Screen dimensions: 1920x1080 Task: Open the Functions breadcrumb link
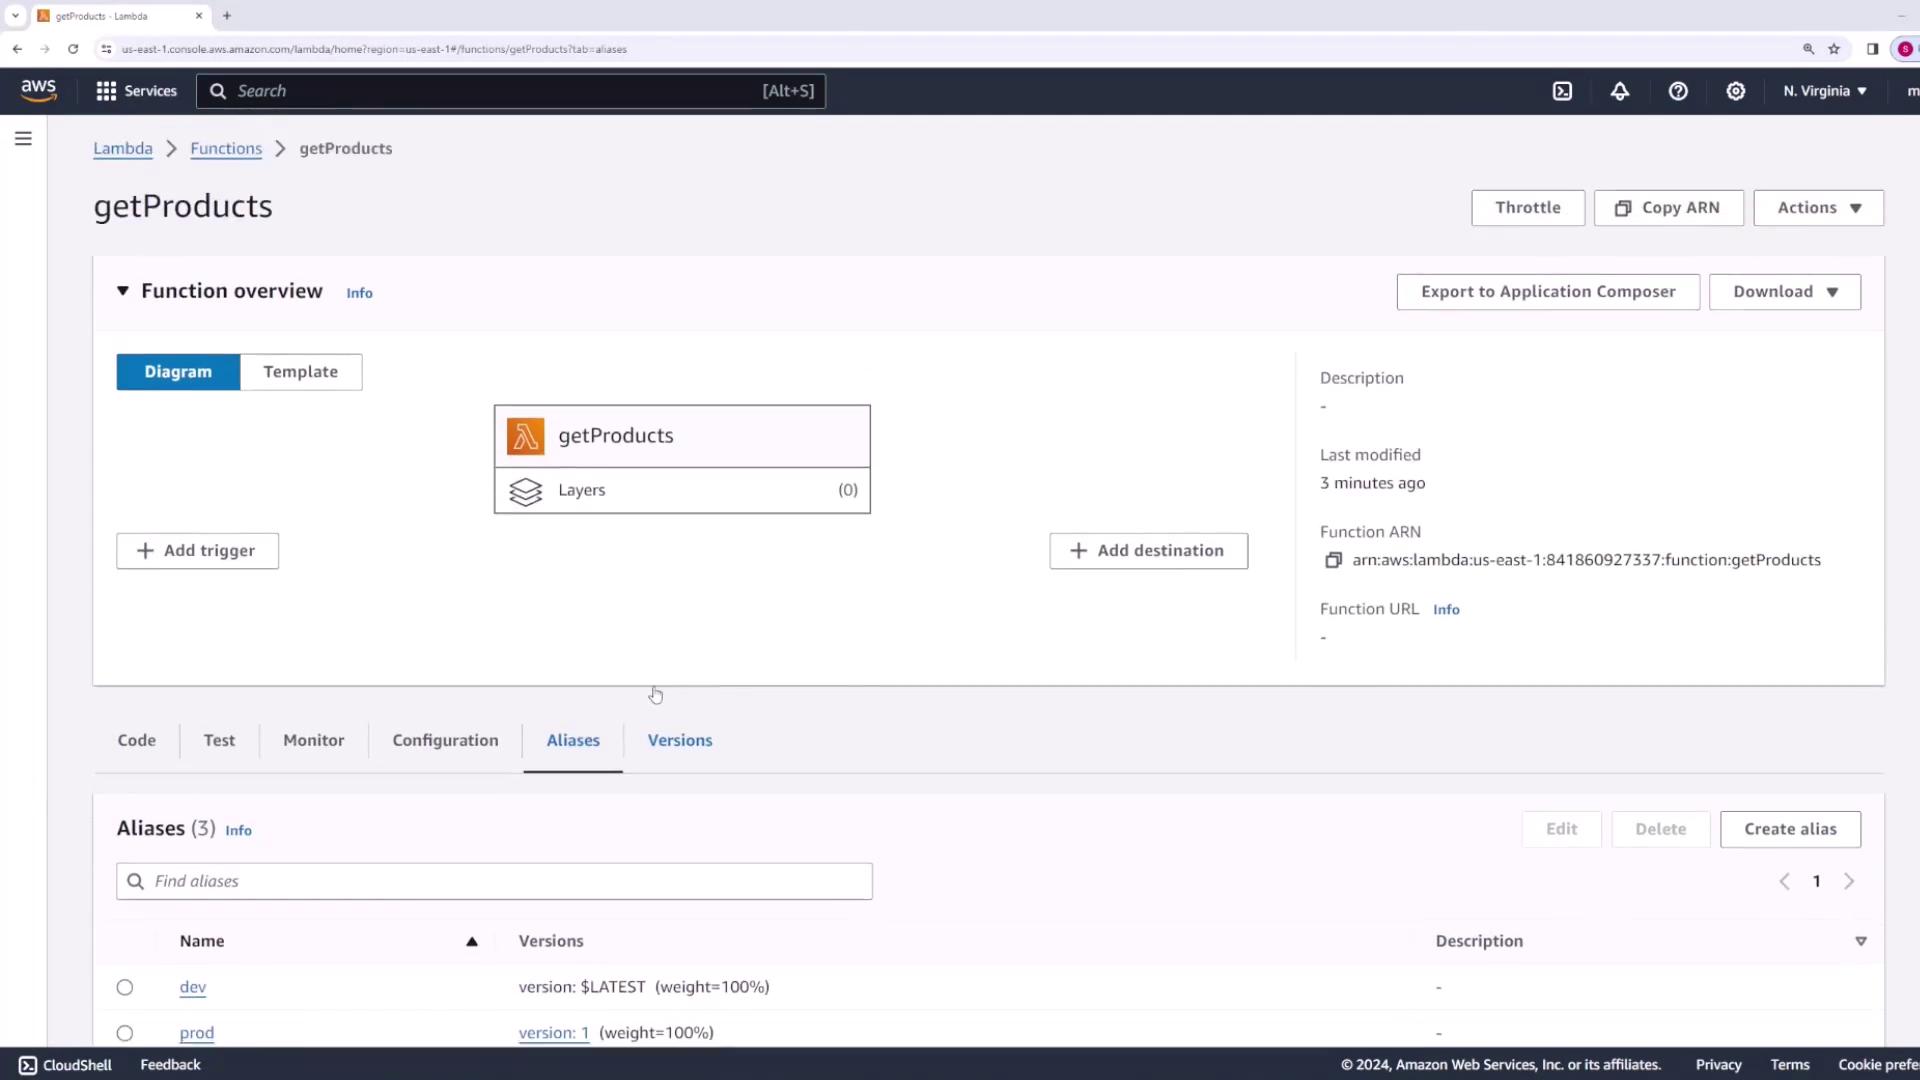[226, 148]
